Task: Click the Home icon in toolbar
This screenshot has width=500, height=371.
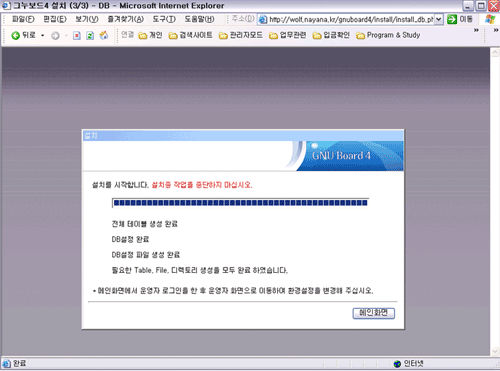Action: point(104,35)
